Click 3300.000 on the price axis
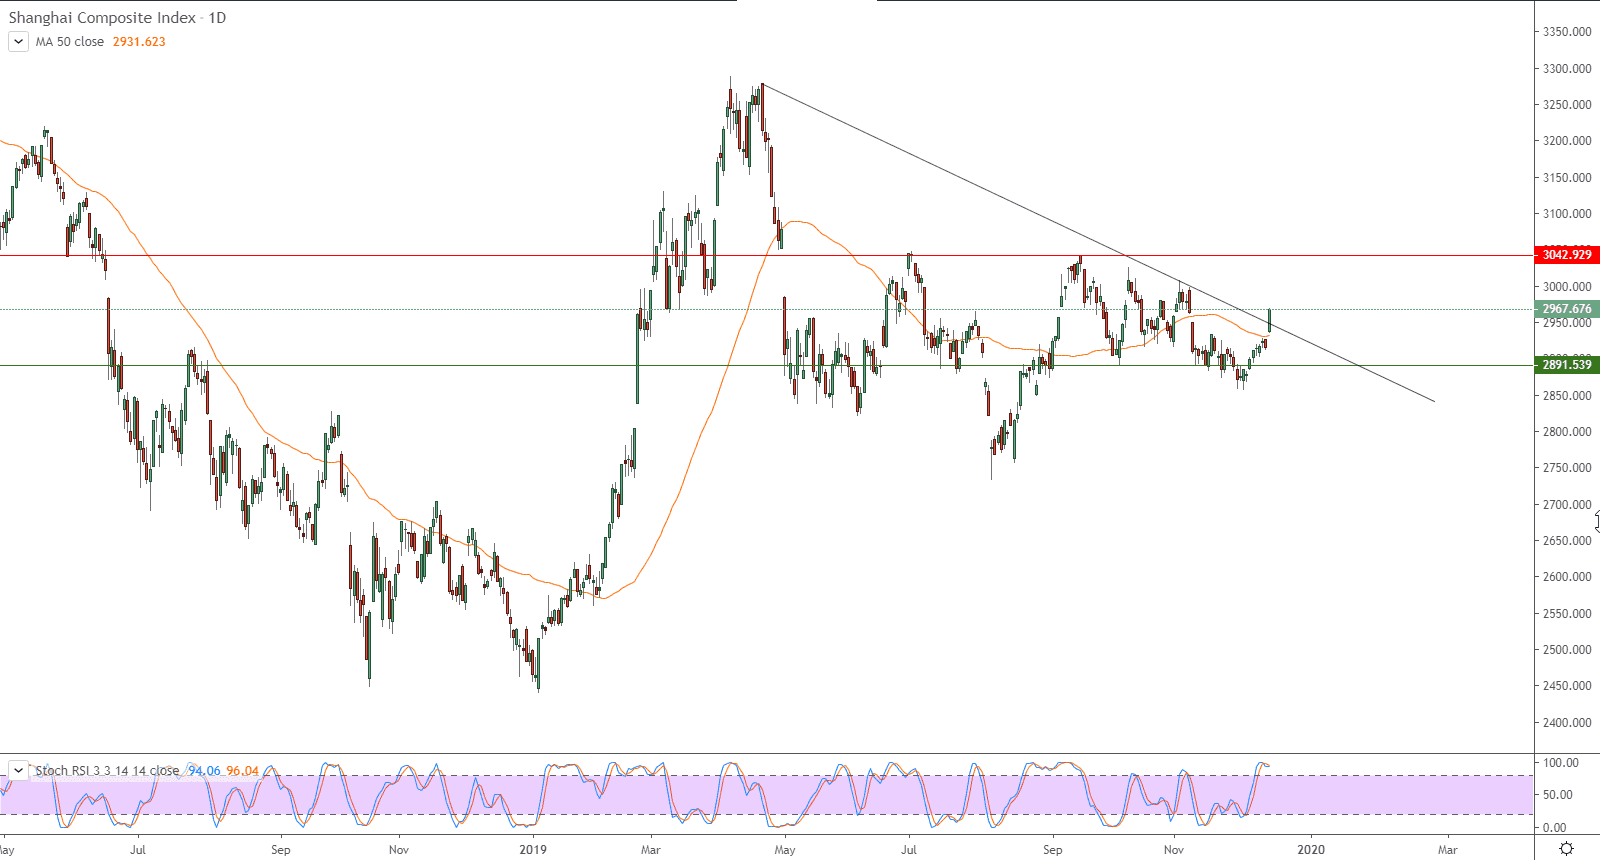 [x=1567, y=69]
